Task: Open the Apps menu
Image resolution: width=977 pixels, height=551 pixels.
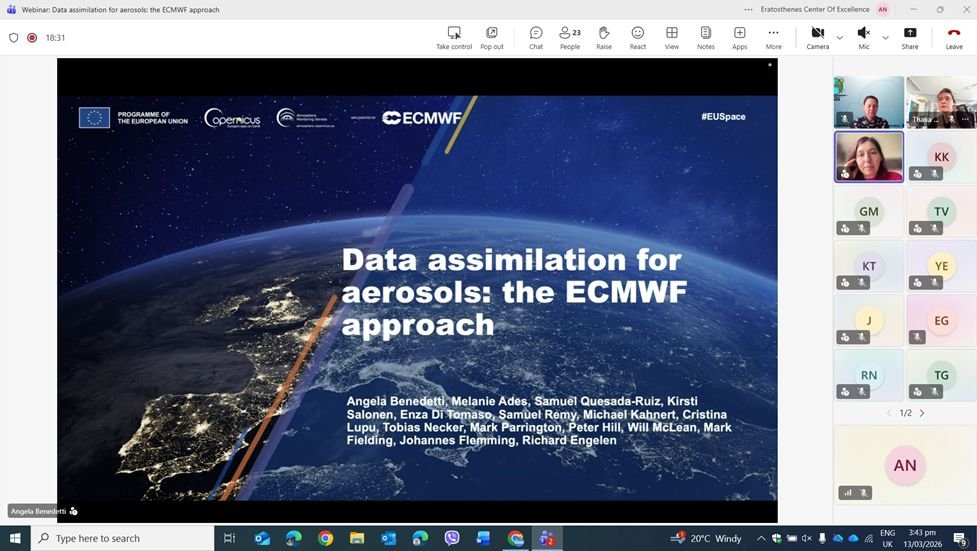Action: click(739, 37)
